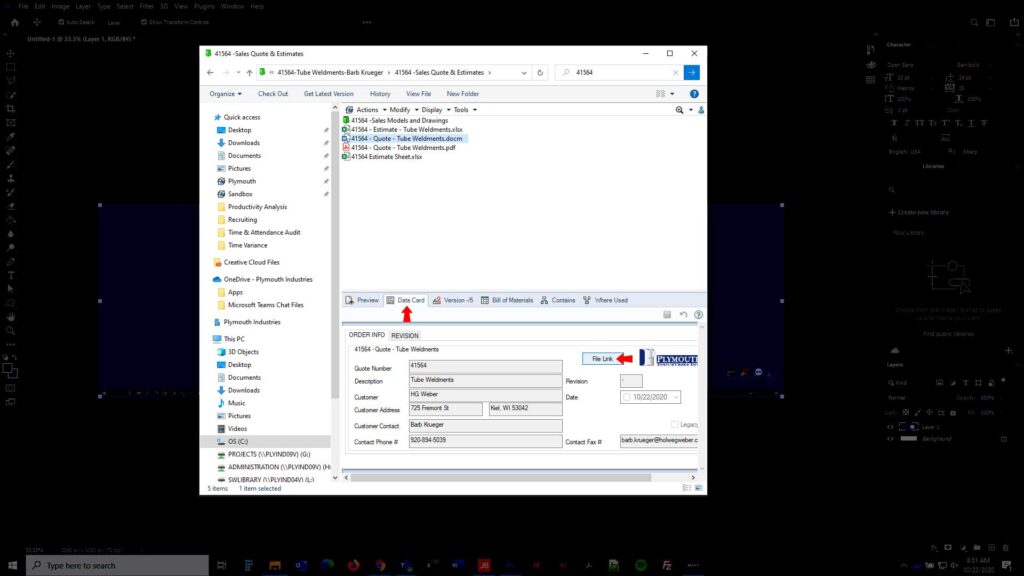Enable the Legacy checkbox
The width and height of the screenshot is (1024, 576).
pyautogui.click(x=675, y=424)
